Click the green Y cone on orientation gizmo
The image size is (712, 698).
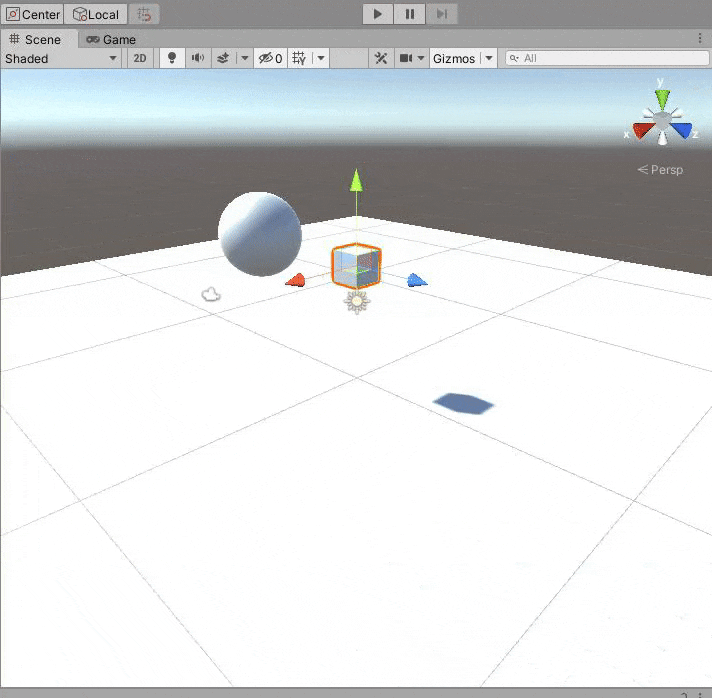(x=662, y=99)
